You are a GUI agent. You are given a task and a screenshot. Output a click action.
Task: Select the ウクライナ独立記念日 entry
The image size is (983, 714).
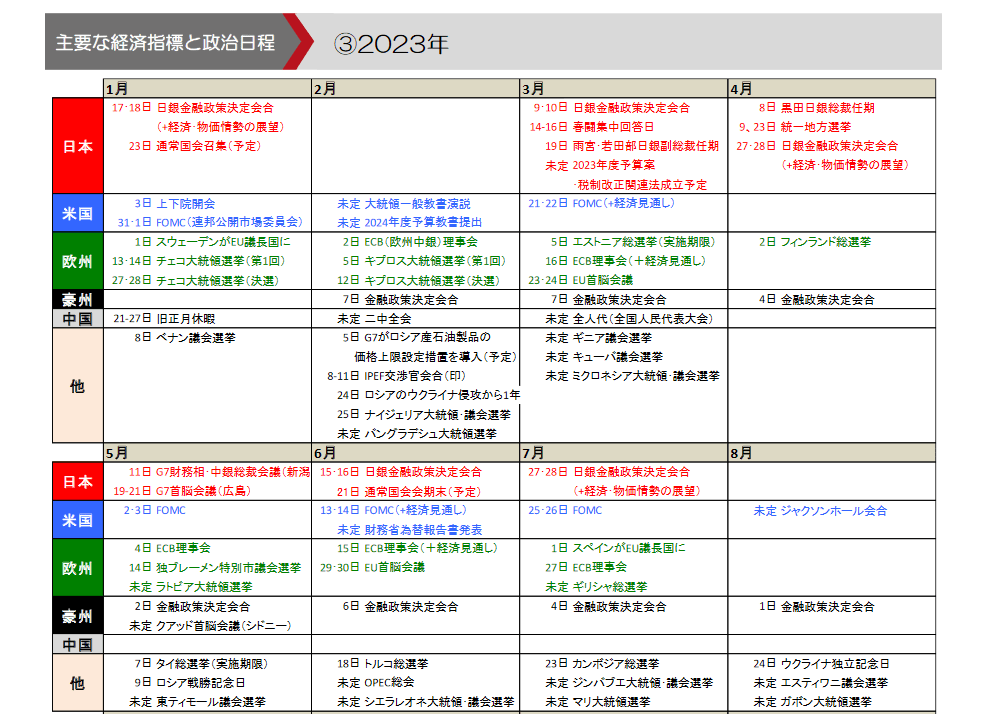pyautogui.click(x=834, y=663)
